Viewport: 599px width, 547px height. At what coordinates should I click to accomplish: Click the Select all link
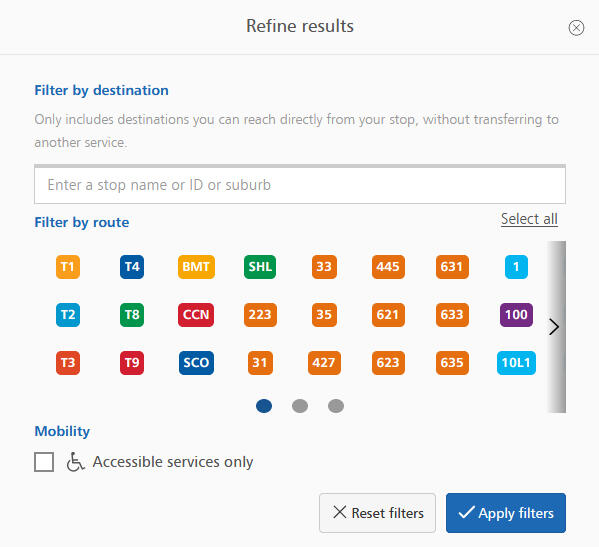click(529, 219)
